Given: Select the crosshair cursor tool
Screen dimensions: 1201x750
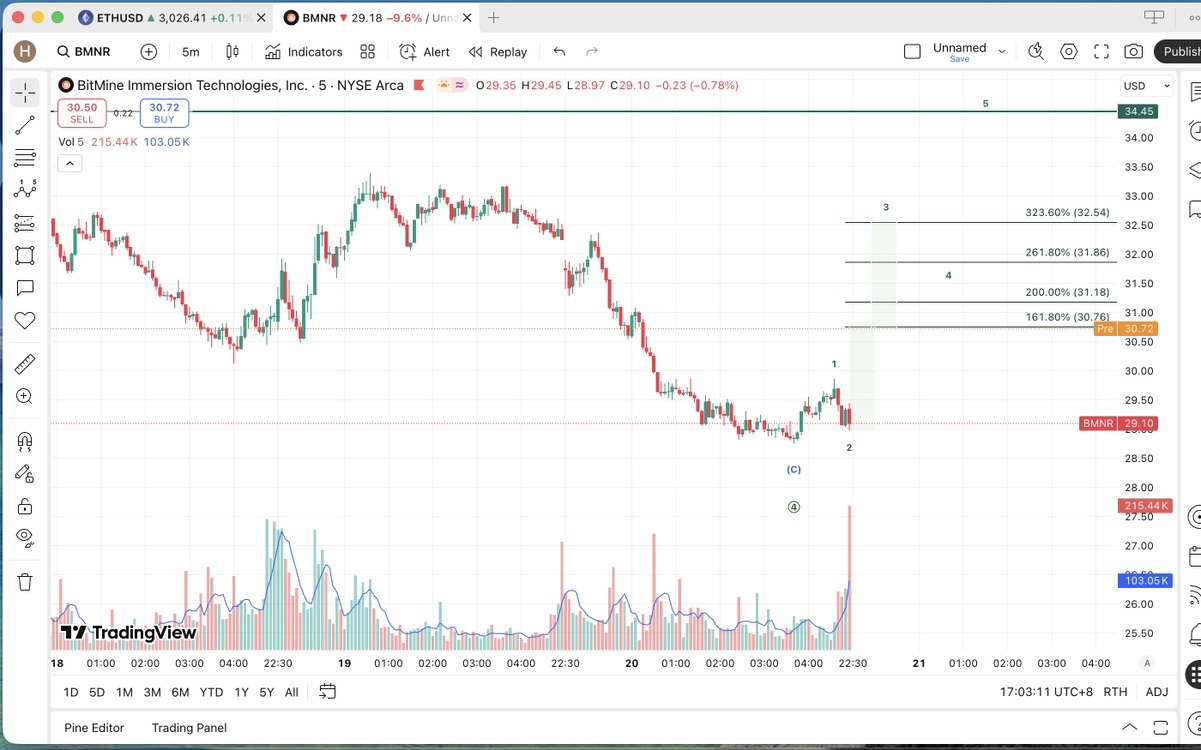Looking at the screenshot, I should tap(25, 93).
